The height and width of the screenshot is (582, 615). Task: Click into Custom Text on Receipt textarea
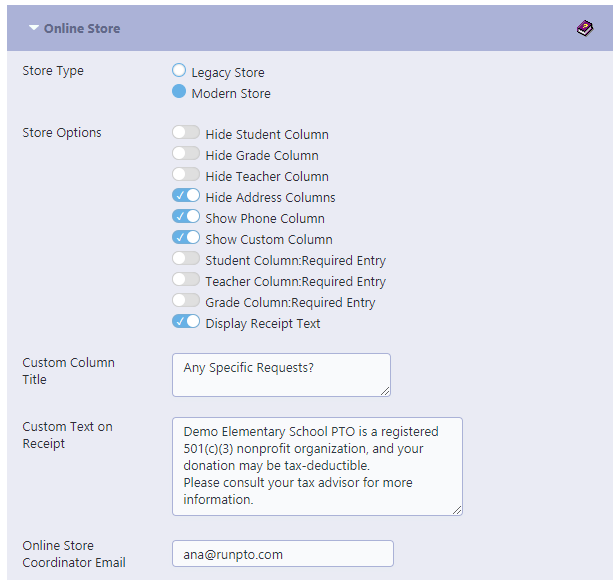[x=317, y=466]
